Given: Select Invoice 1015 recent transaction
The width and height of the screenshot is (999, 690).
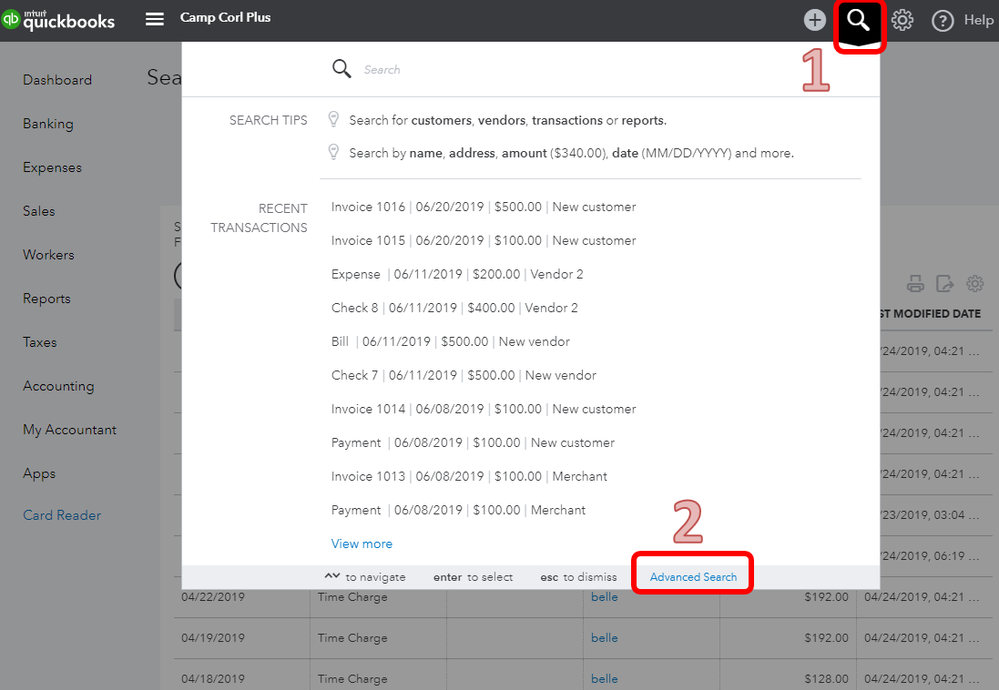Looking at the screenshot, I should 484,241.
